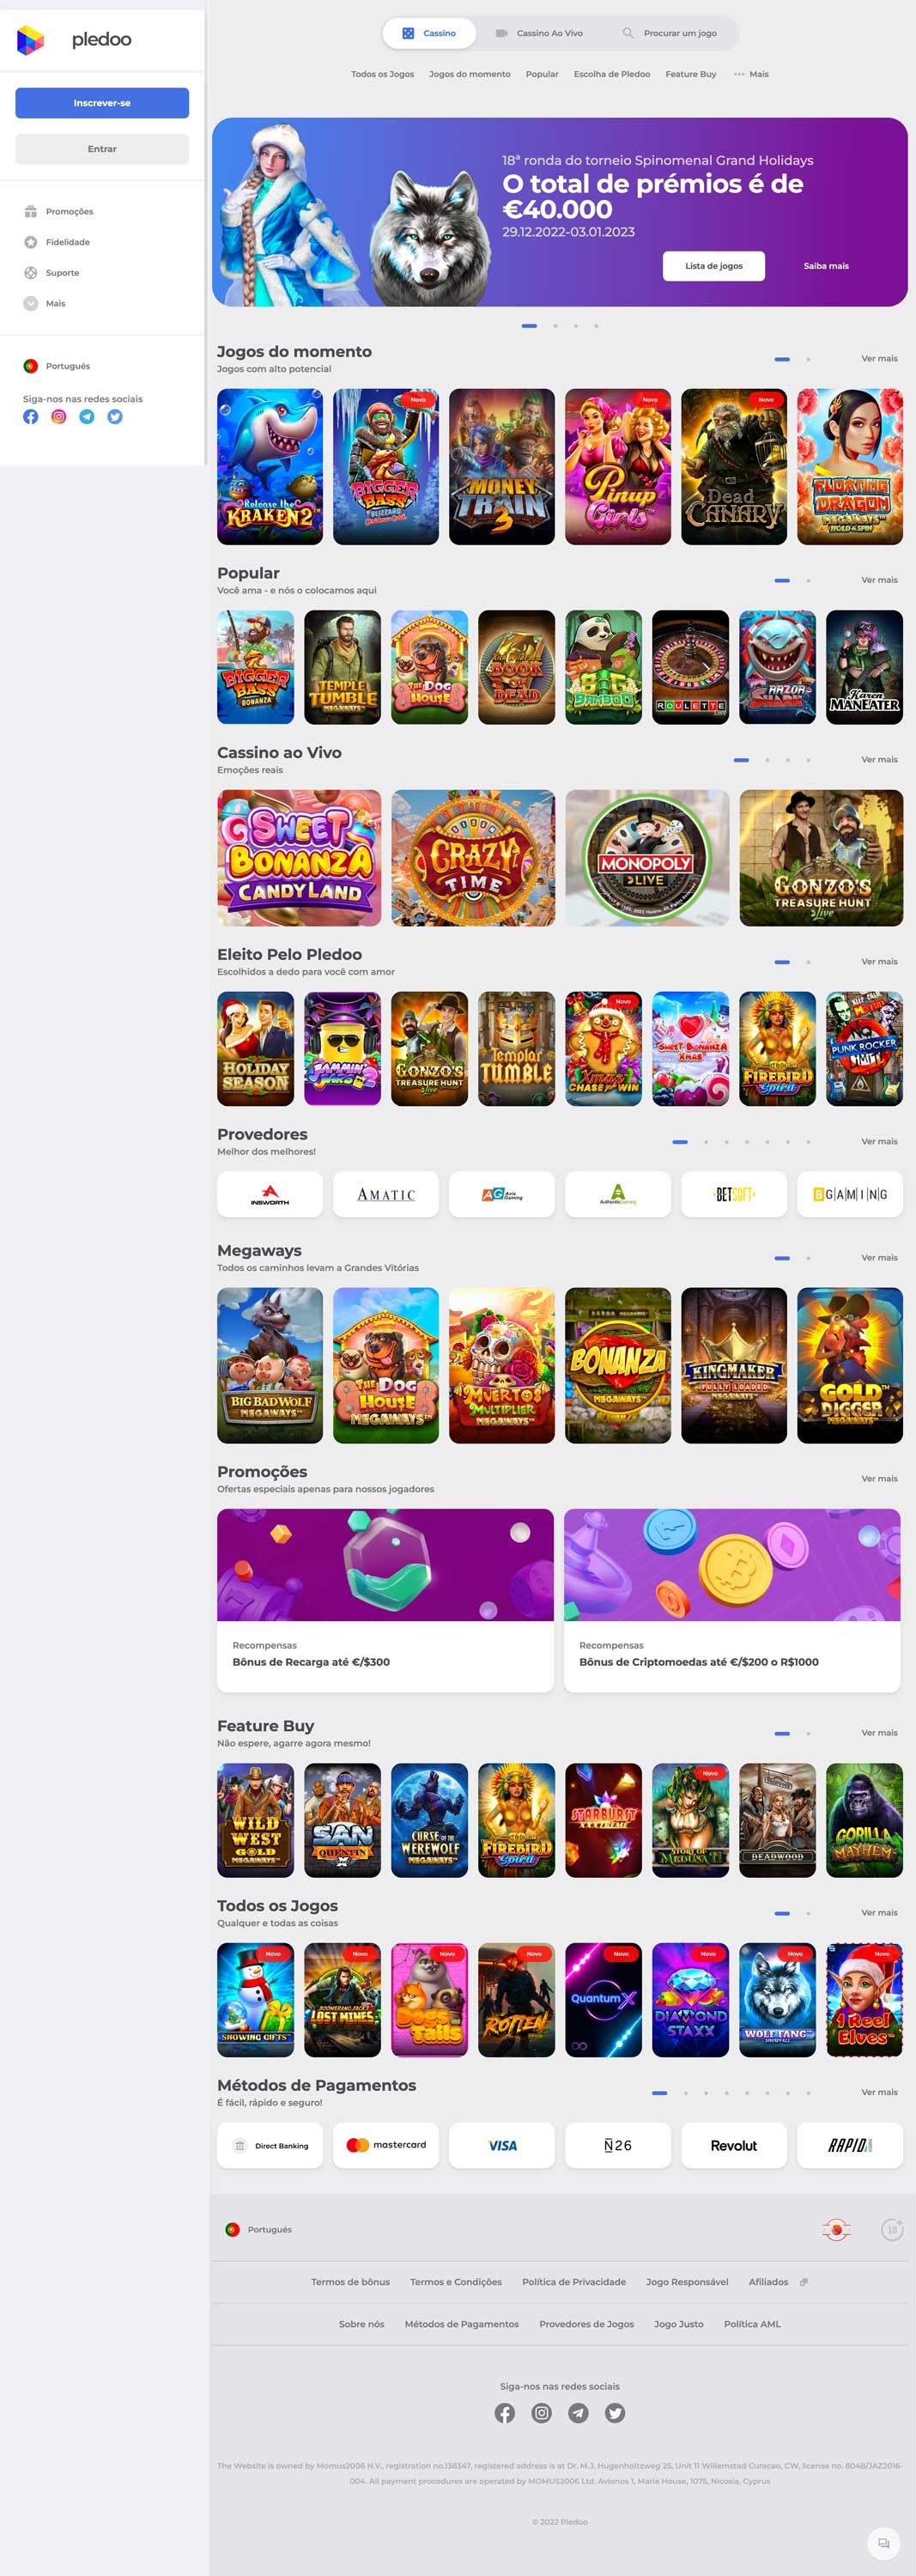Select the last Provedores page dot
This screenshot has height=2576, width=916.
pos(808,1142)
